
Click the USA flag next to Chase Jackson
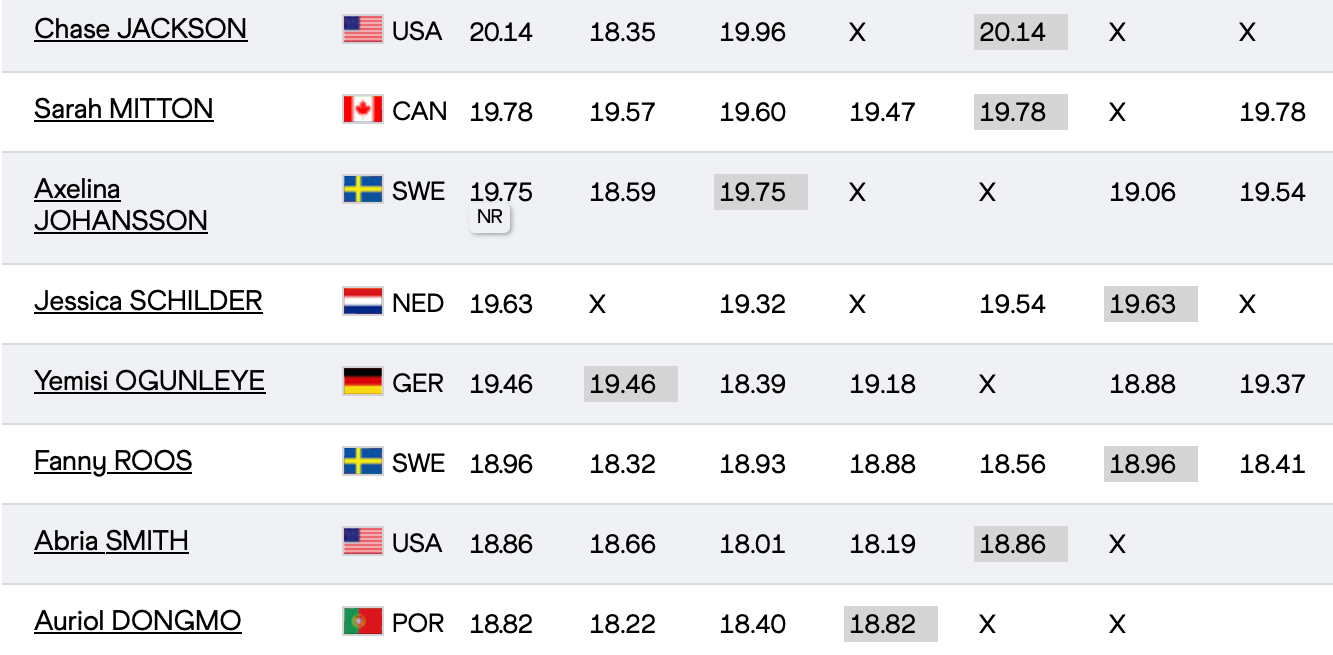(x=362, y=30)
